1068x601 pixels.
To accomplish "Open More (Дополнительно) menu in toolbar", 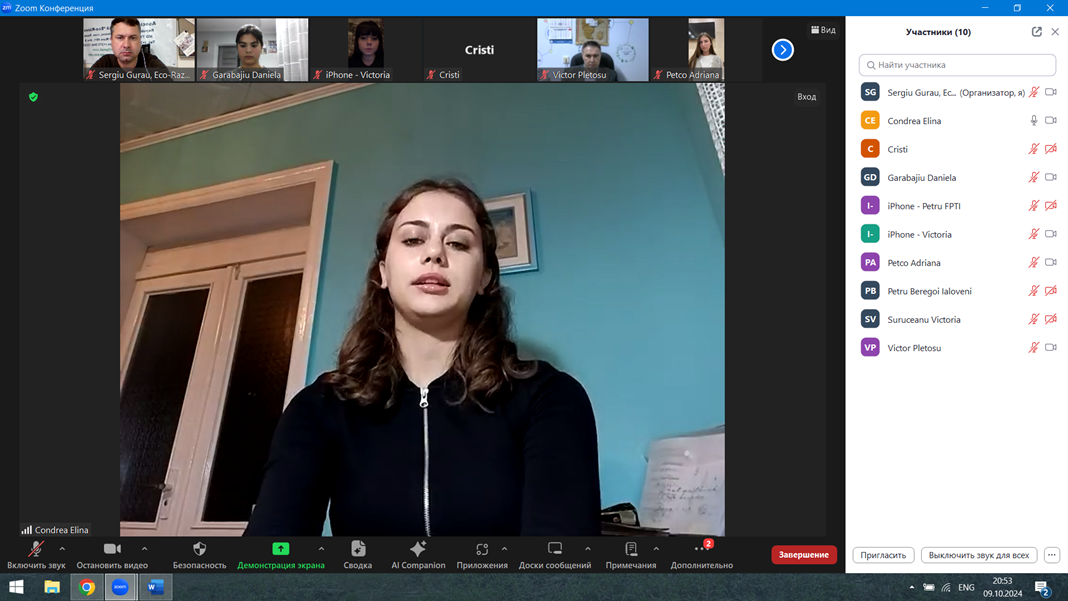I will pyautogui.click(x=701, y=549).
